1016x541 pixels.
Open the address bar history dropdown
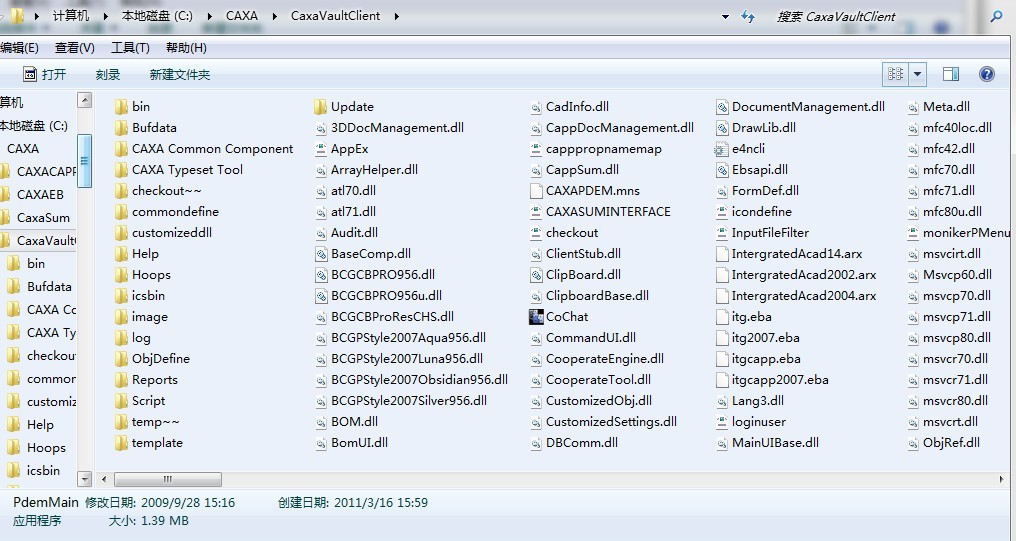pos(725,17)
